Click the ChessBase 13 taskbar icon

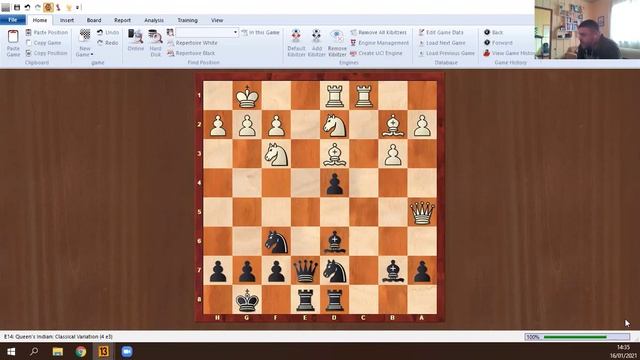click(x=104, y=351)
